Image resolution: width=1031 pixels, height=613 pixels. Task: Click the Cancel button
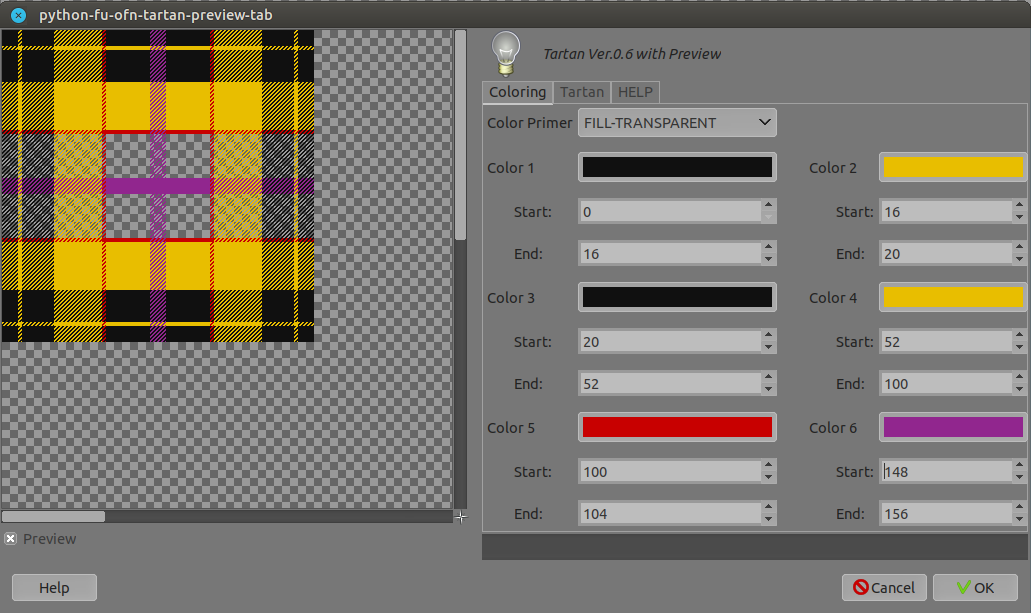click(884, 587)
